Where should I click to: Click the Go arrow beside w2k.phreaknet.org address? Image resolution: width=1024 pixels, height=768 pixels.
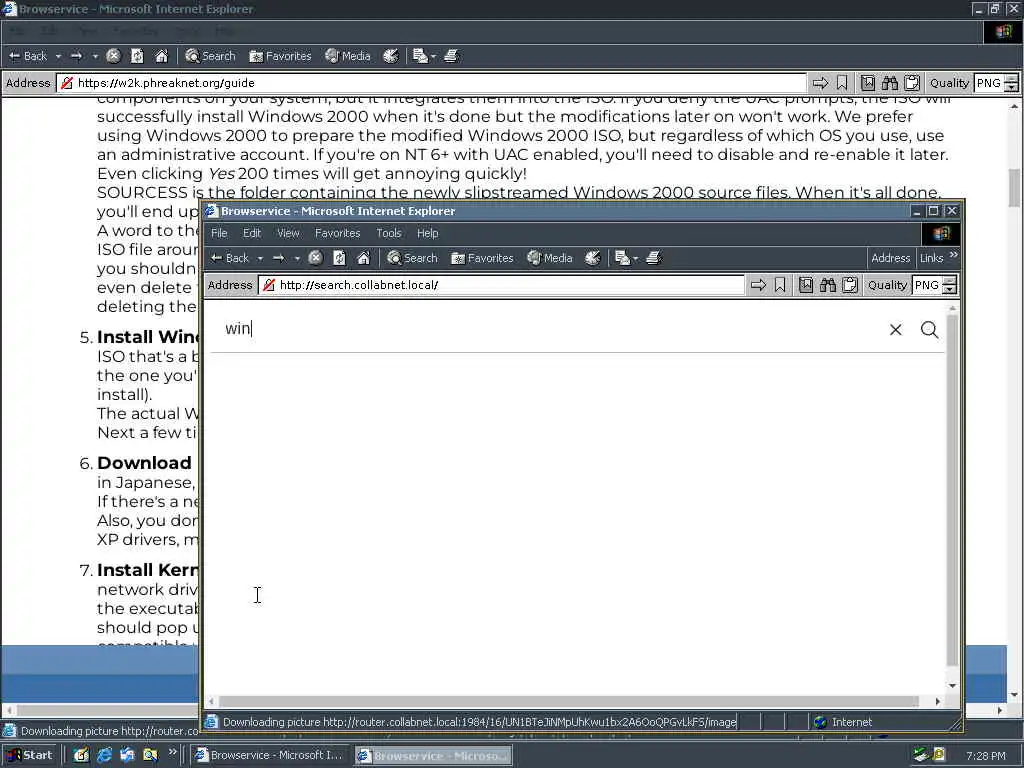point(820,83)
